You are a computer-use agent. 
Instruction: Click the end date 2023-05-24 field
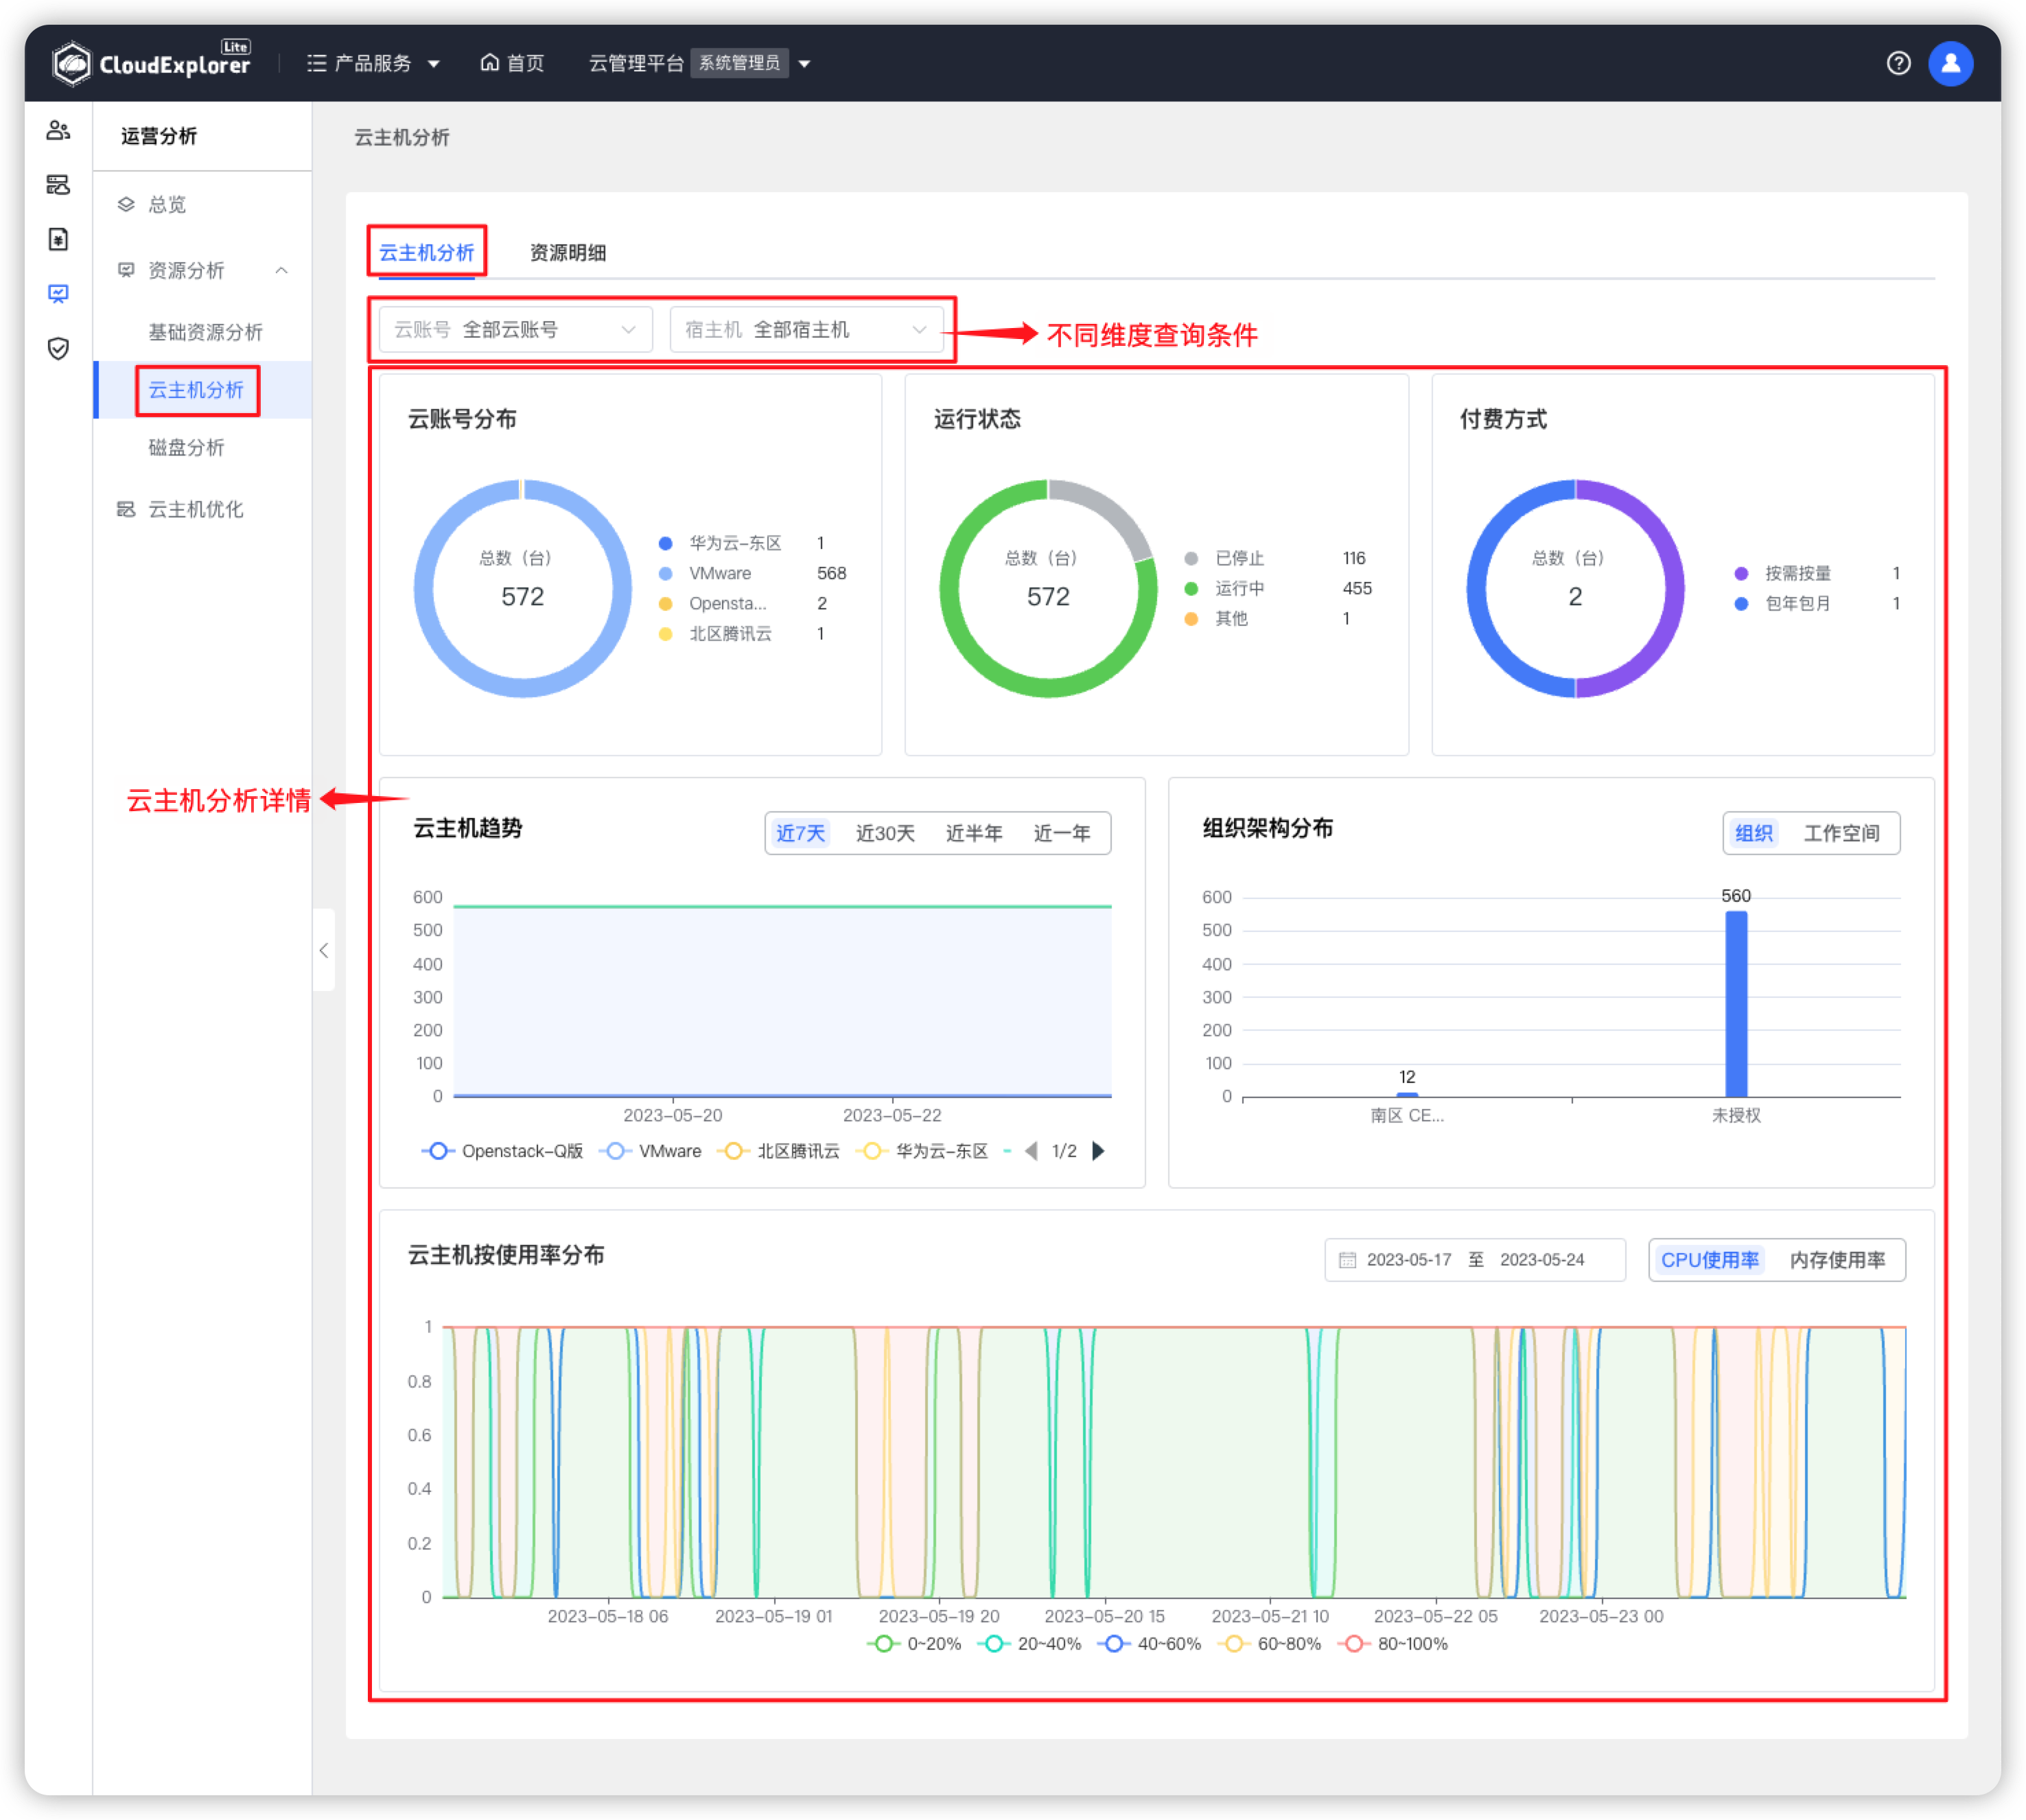[x=1541, y=1259]
